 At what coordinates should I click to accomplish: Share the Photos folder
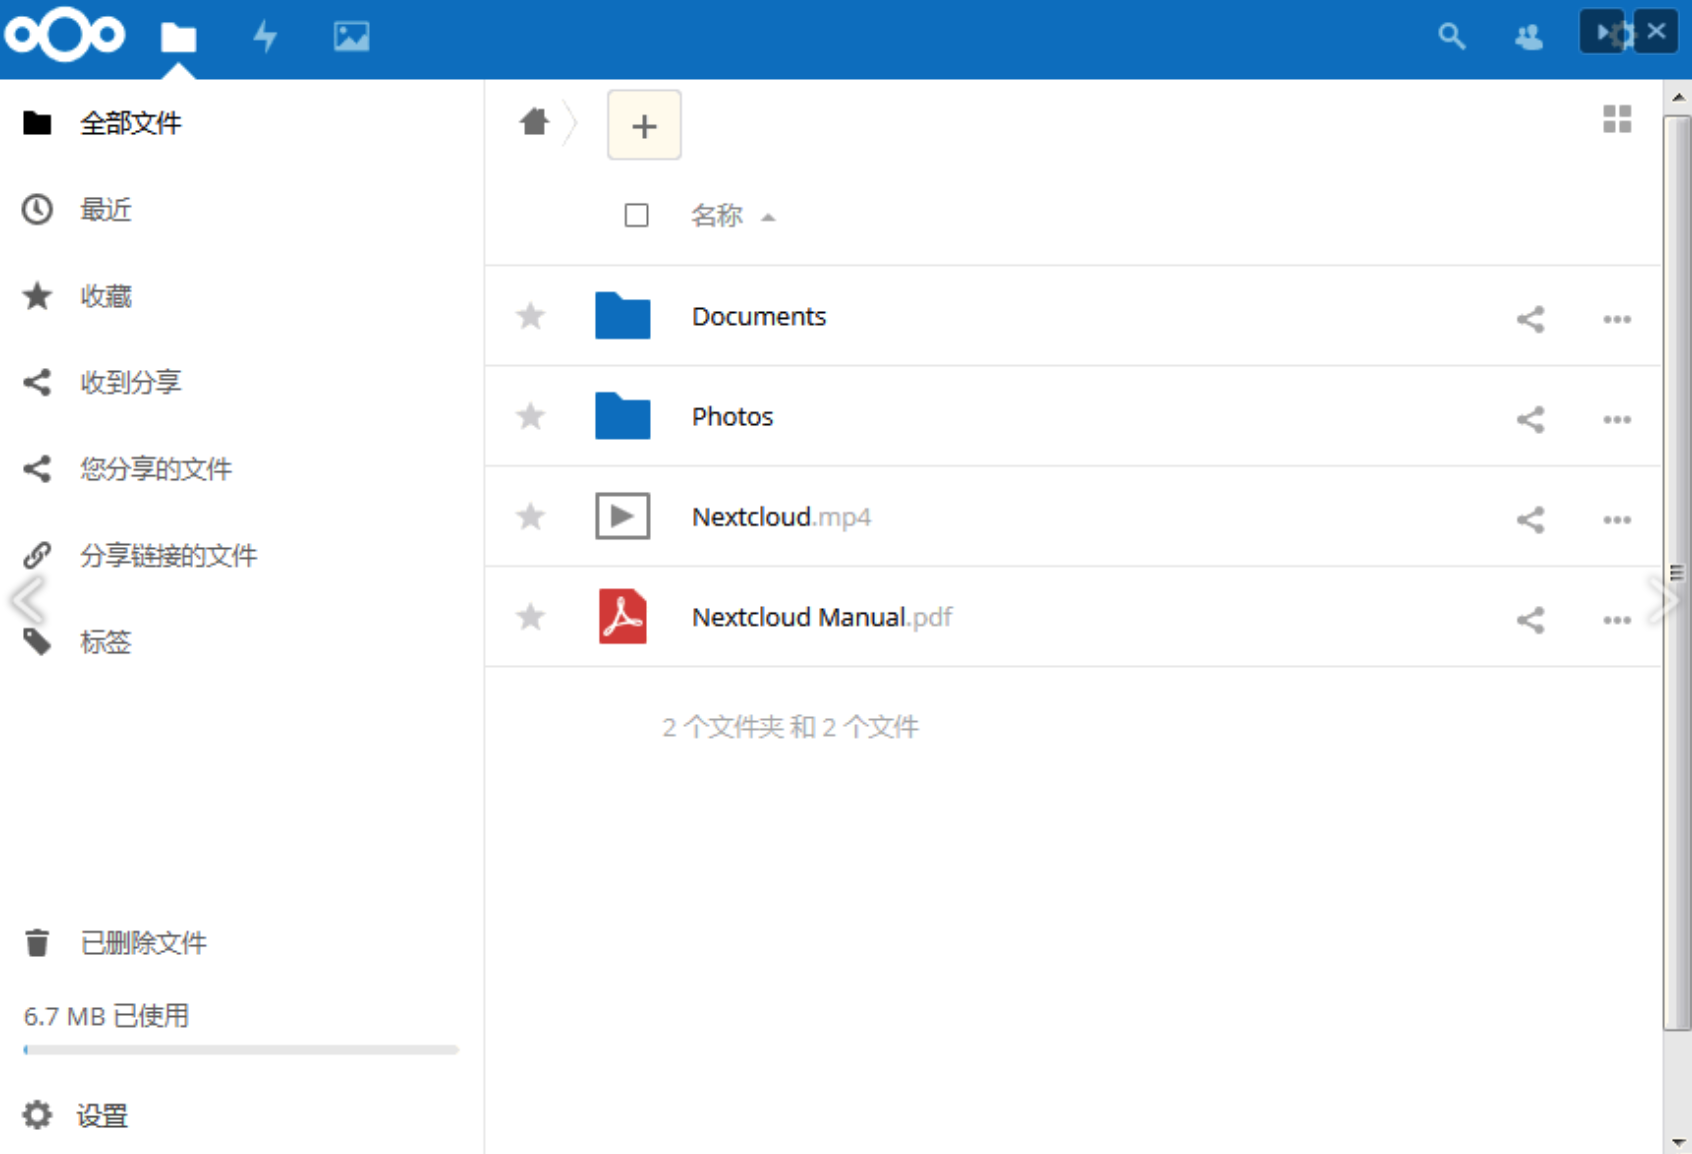click(x=1530, y=419)
